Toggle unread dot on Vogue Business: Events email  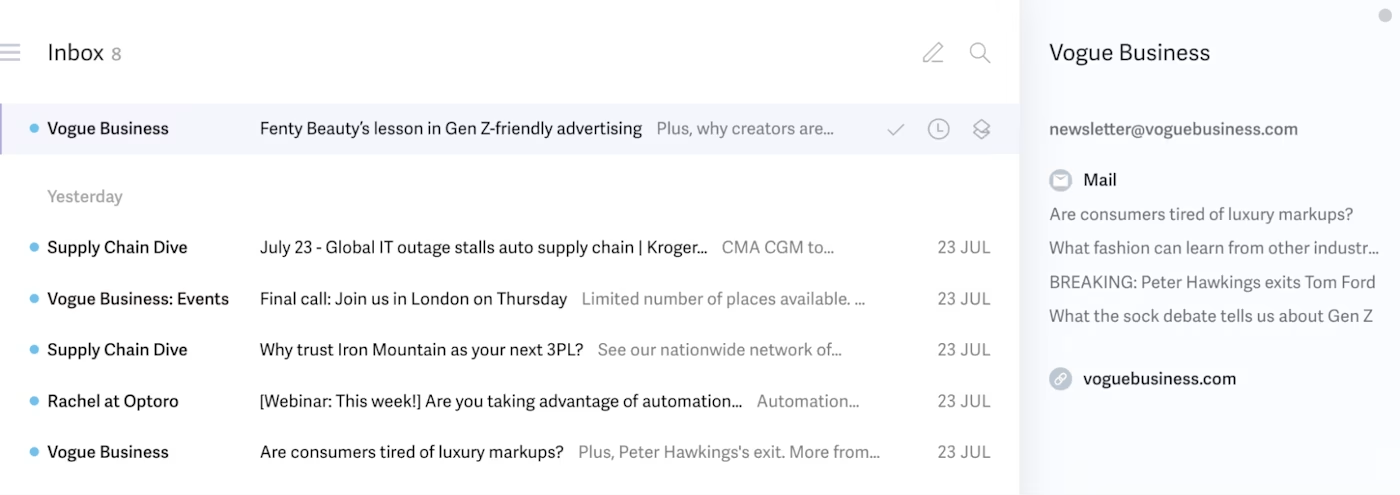[34, 299]
